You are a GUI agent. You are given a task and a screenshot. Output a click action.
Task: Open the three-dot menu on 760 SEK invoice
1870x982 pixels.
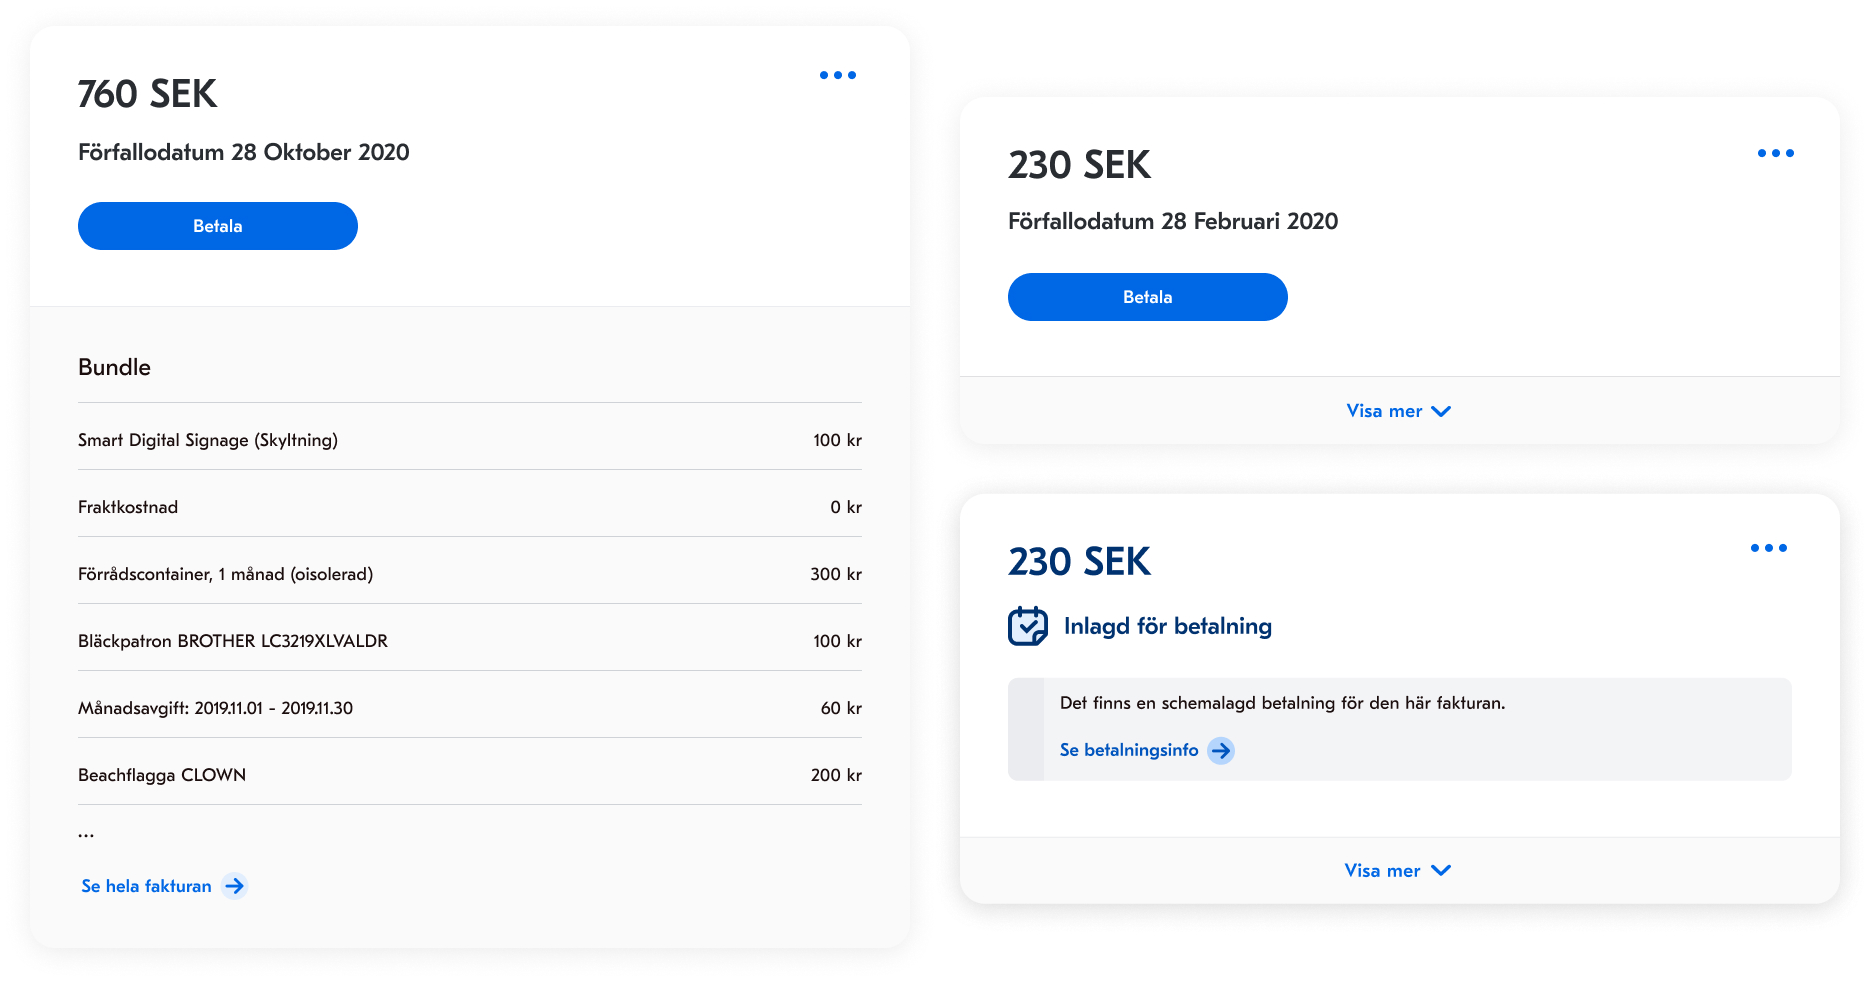[x=838, y=75]
